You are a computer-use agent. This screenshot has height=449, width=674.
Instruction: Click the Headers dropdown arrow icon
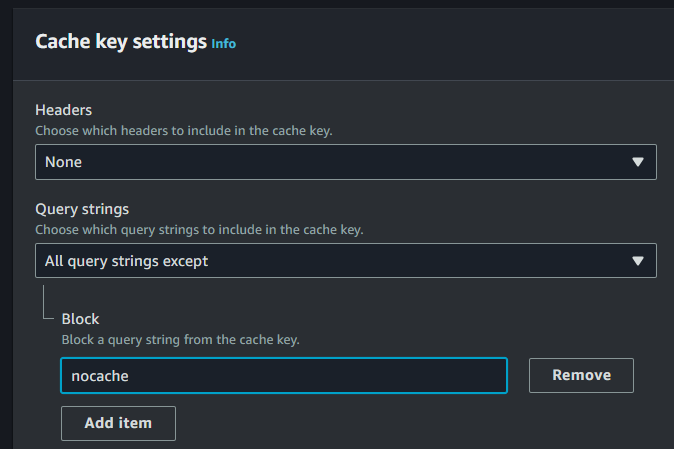click(638, 162)
